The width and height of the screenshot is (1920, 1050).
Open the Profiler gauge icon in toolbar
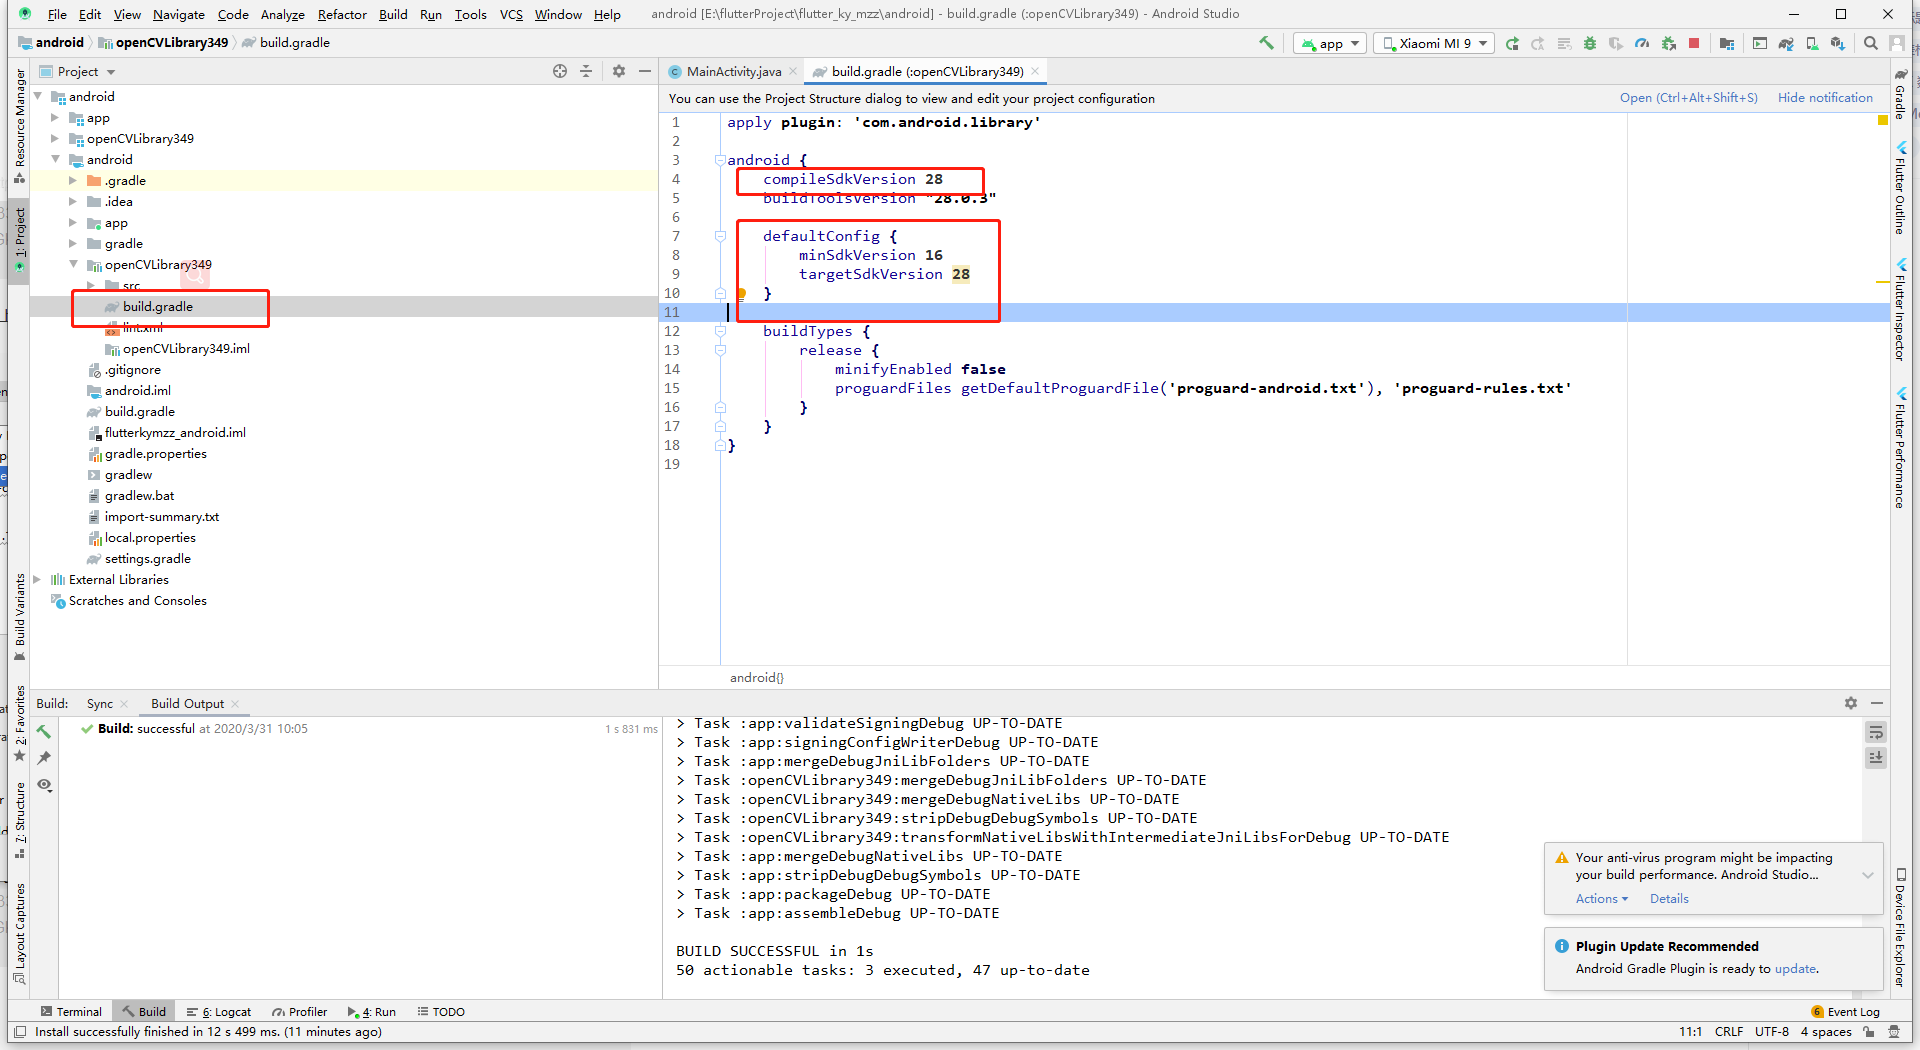[1643, 43]
